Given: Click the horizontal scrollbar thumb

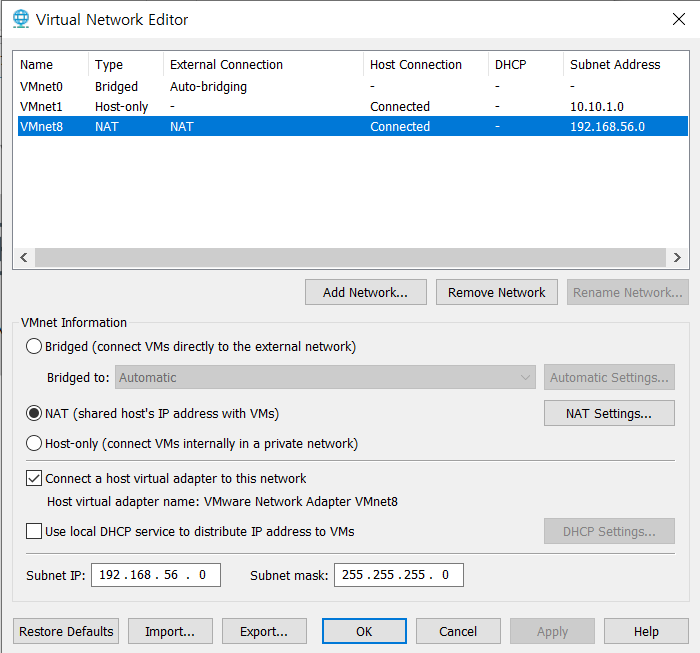Looking at the screenshot, I should coord(350,258).
